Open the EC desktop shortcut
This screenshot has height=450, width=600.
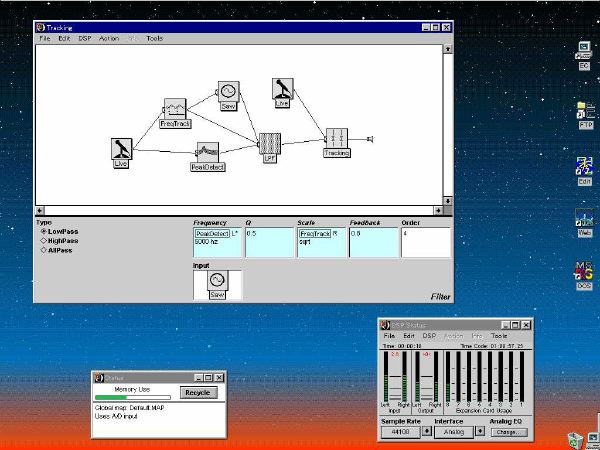584,56
